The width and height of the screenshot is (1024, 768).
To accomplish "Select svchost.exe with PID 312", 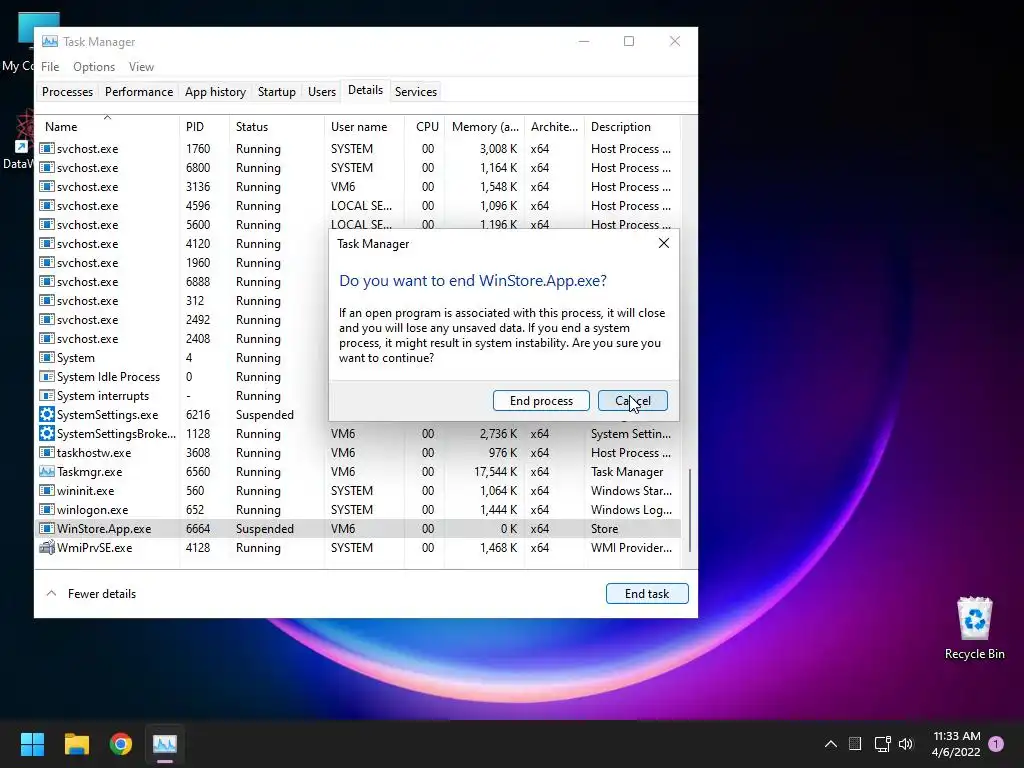I will [183, 301].
